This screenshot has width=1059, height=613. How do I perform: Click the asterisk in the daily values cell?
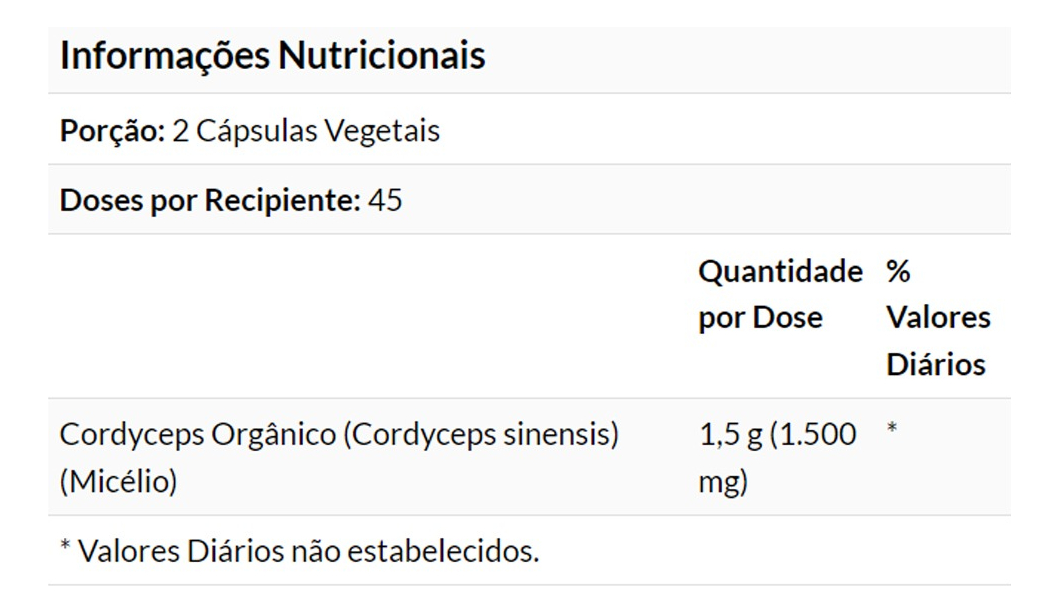click(892, 430)
